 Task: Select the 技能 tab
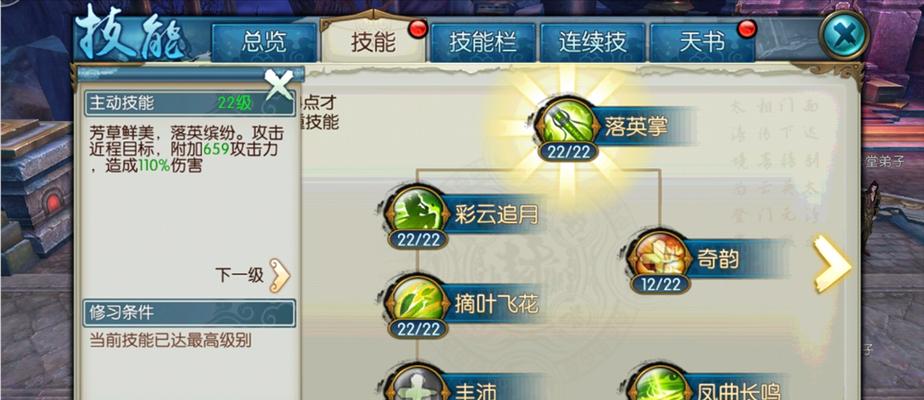pyautogui.click(x=374, y=40)
